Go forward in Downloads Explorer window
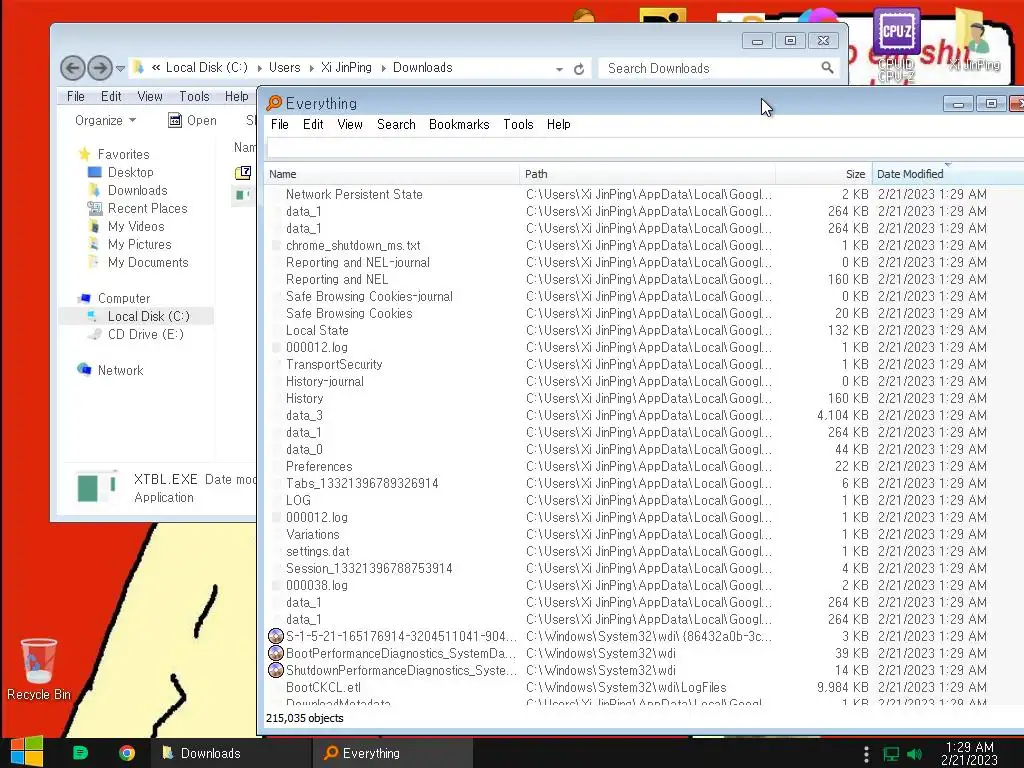 [100, 67]
